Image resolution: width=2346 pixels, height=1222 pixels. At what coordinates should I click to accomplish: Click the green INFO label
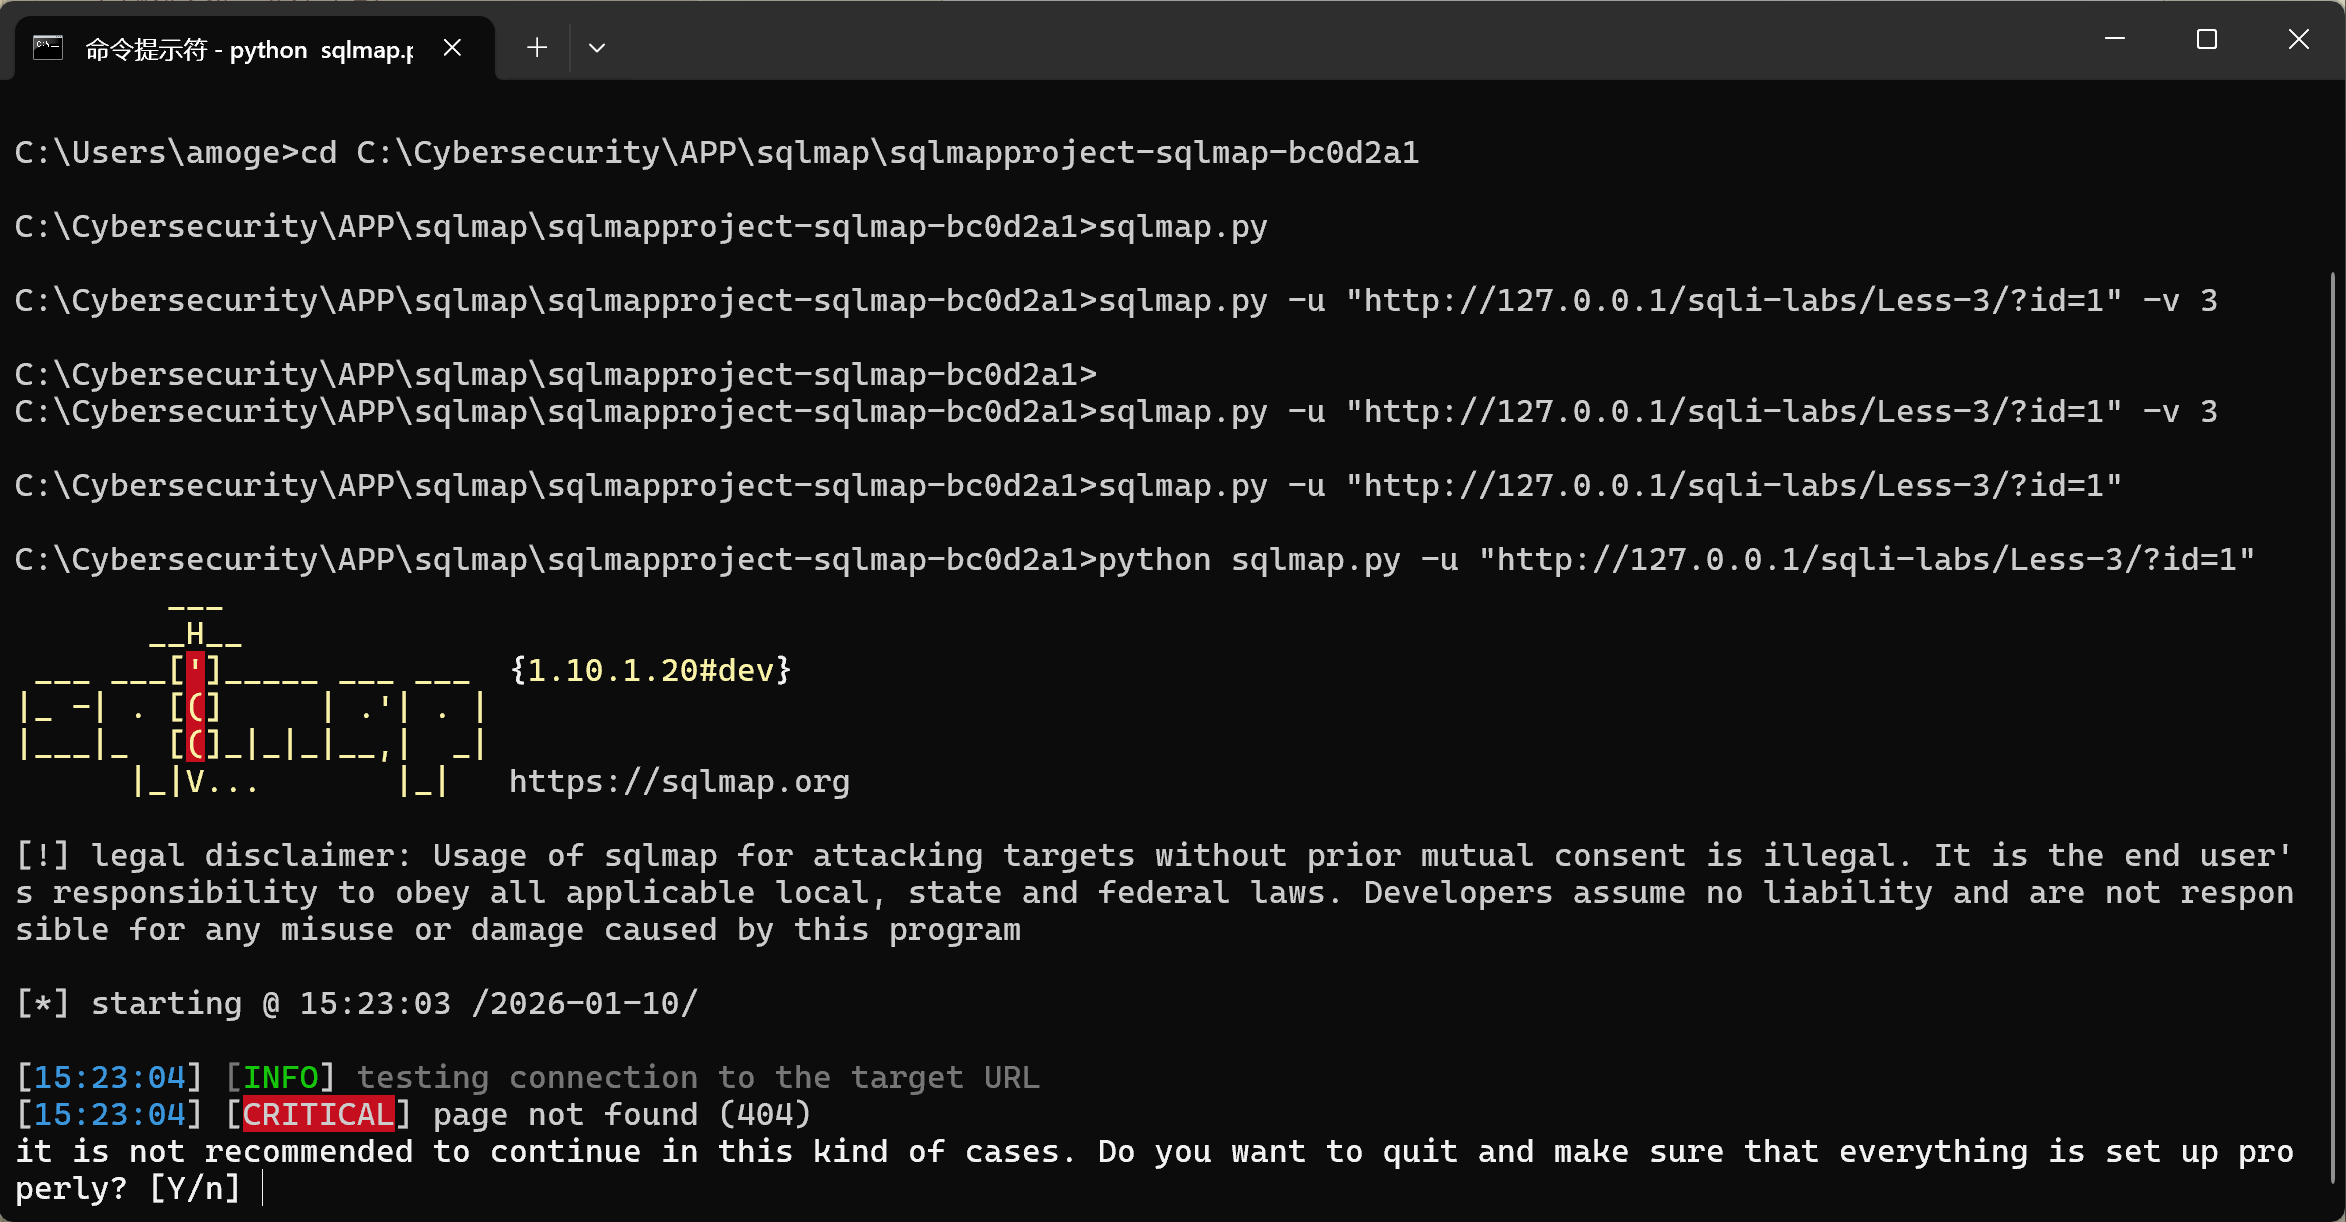click(x=281, y=1078)
